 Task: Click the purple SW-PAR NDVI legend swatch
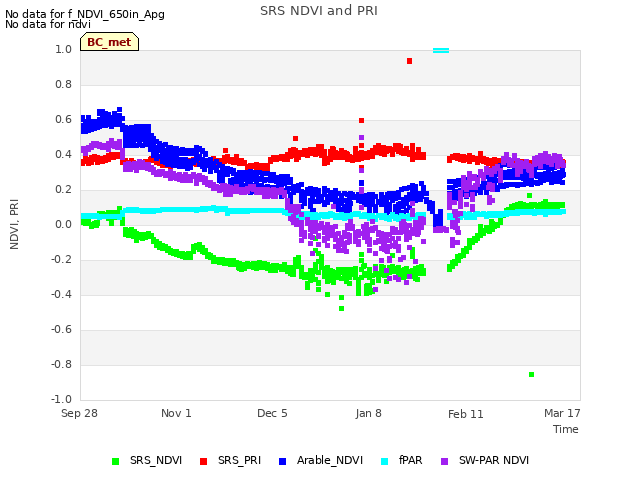coord(444,461)
